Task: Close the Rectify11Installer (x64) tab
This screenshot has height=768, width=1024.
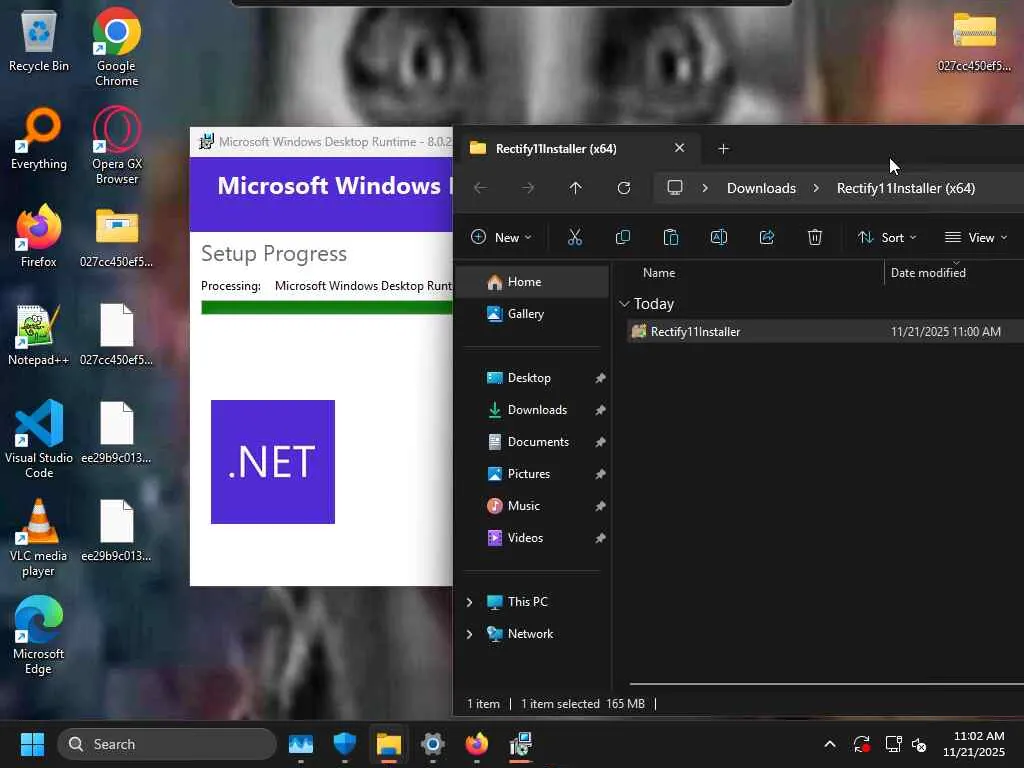Action: pyautogui.click(x=679, y=148)
